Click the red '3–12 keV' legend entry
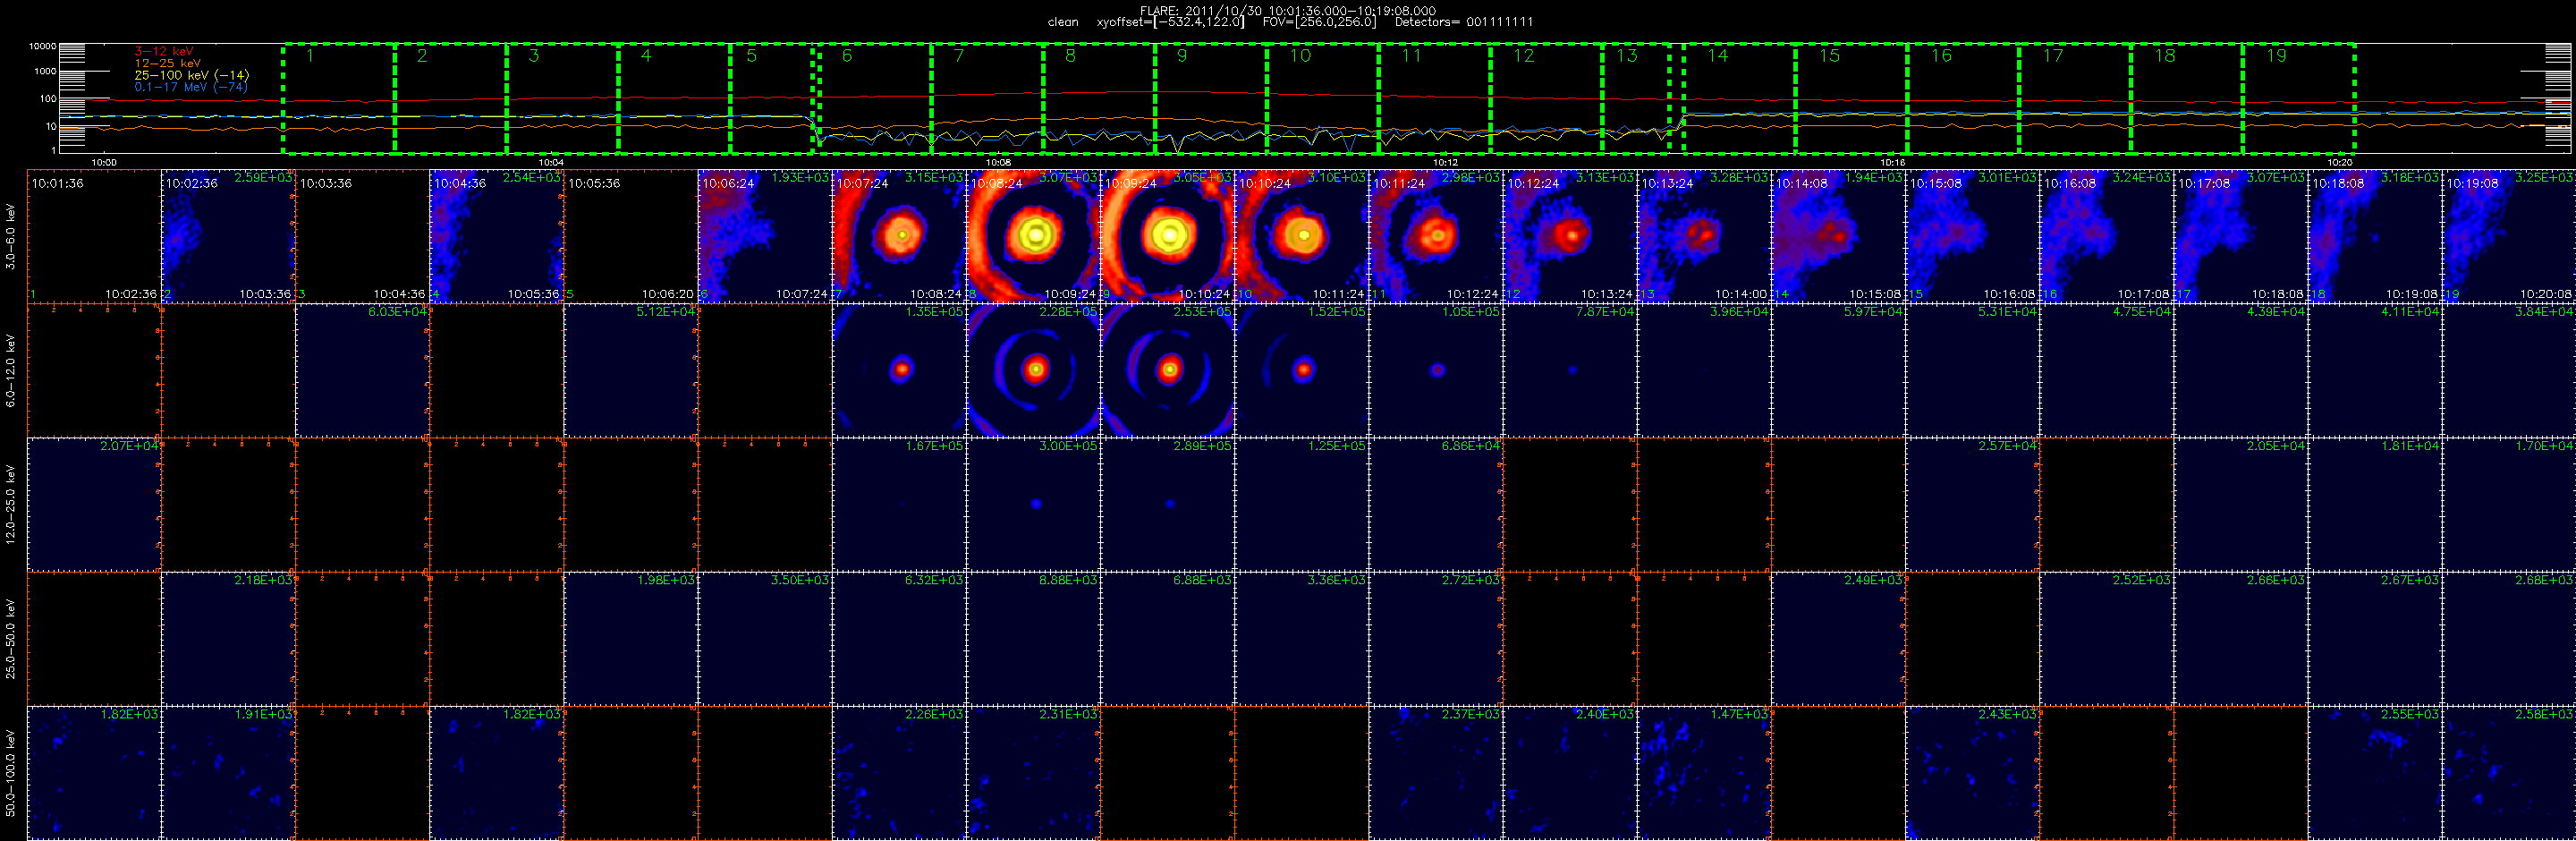This screenshot has width=2576, height=841. [164, 51]
